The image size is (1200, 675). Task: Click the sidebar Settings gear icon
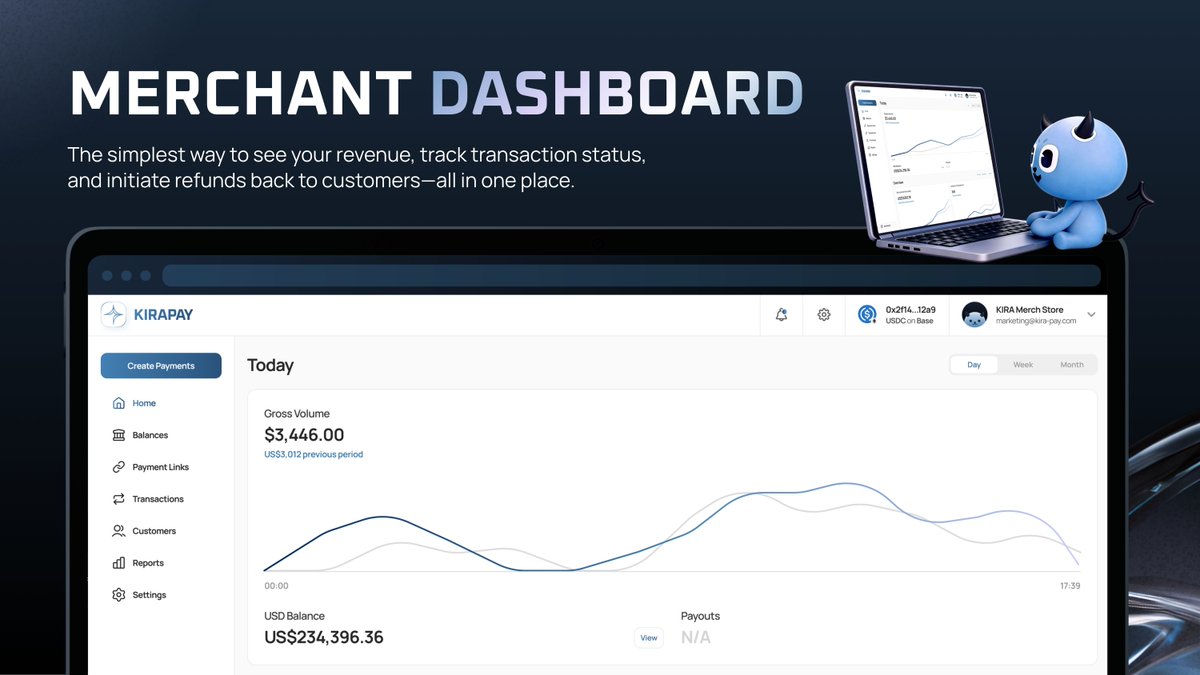(x=119, y=595)
